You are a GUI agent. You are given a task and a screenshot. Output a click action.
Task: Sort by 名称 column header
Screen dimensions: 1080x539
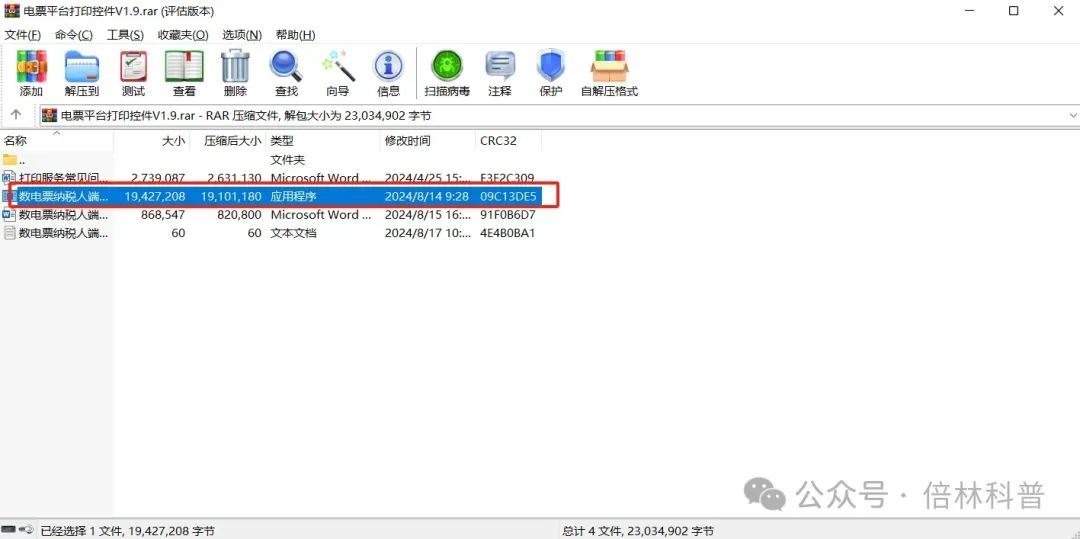pos(56,140)
